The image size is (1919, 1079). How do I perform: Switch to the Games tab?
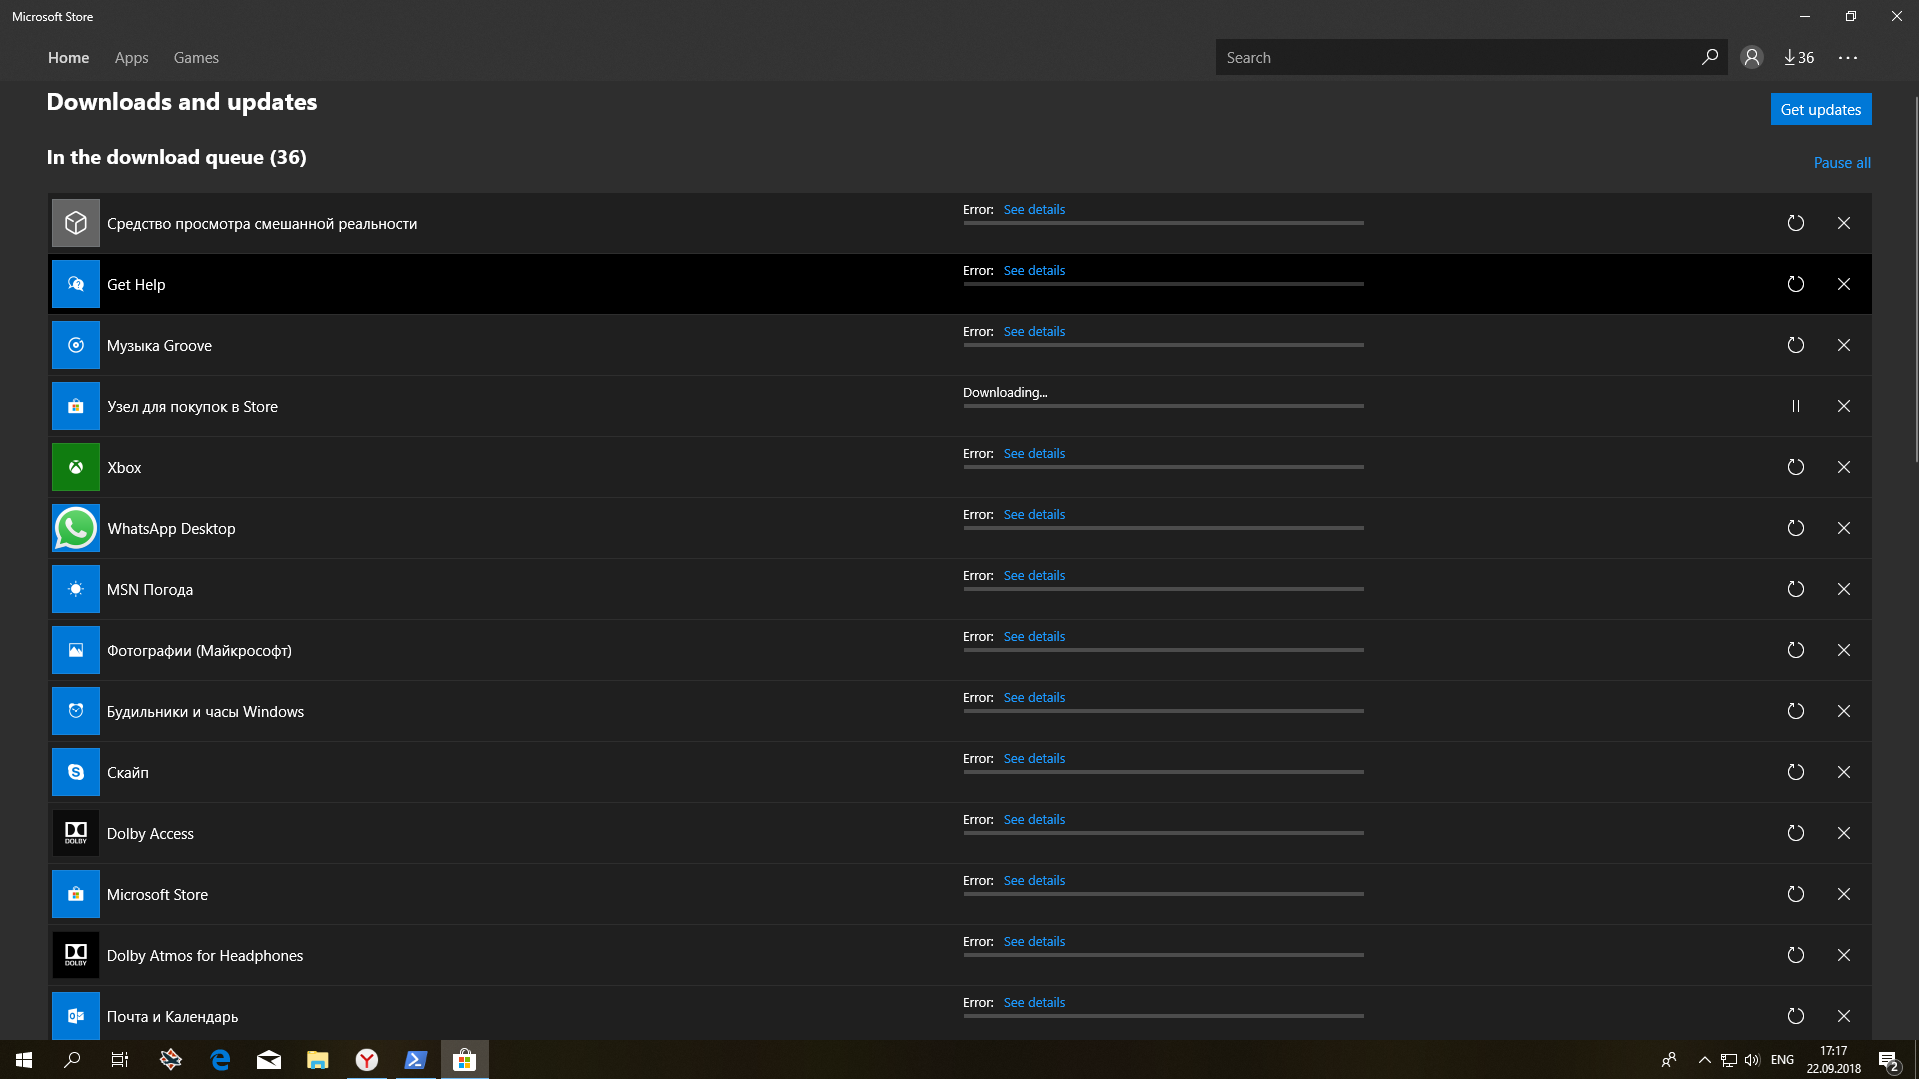pyautogui.click(x=196, y=58)
